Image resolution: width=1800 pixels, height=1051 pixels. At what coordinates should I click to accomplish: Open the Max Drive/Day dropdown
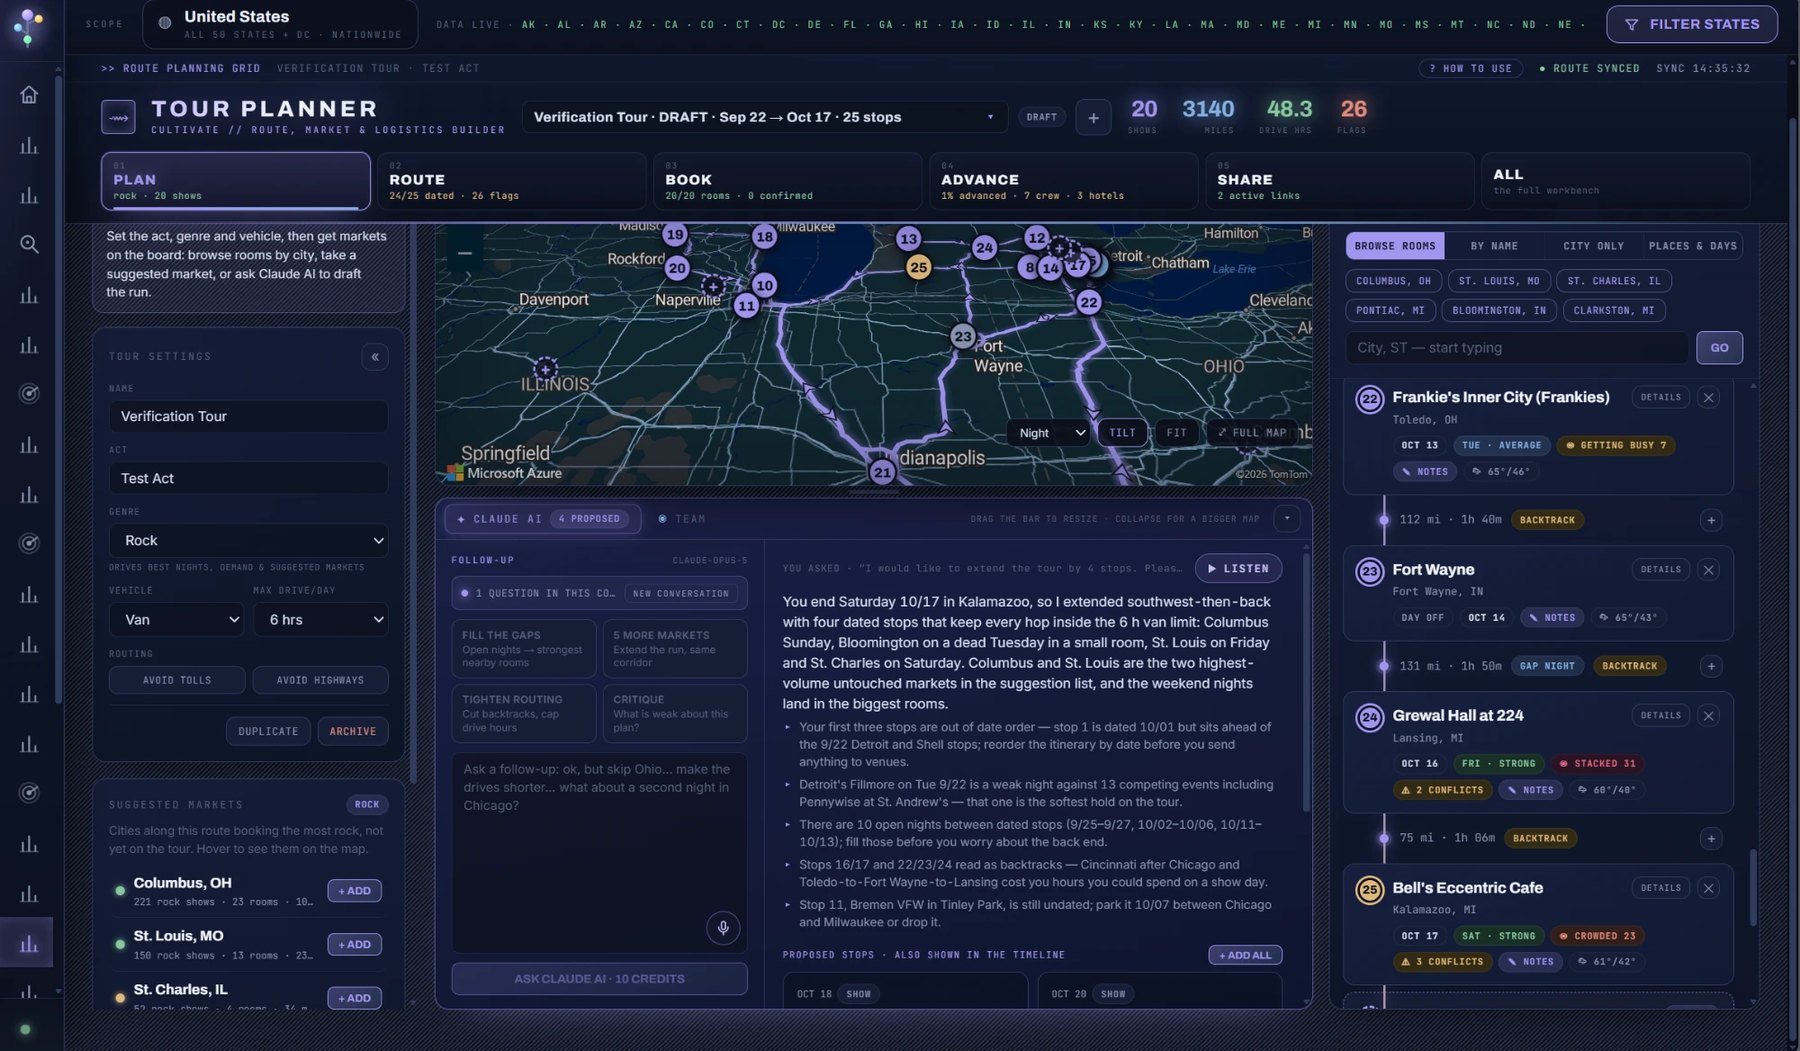click(x=320, y=620)
